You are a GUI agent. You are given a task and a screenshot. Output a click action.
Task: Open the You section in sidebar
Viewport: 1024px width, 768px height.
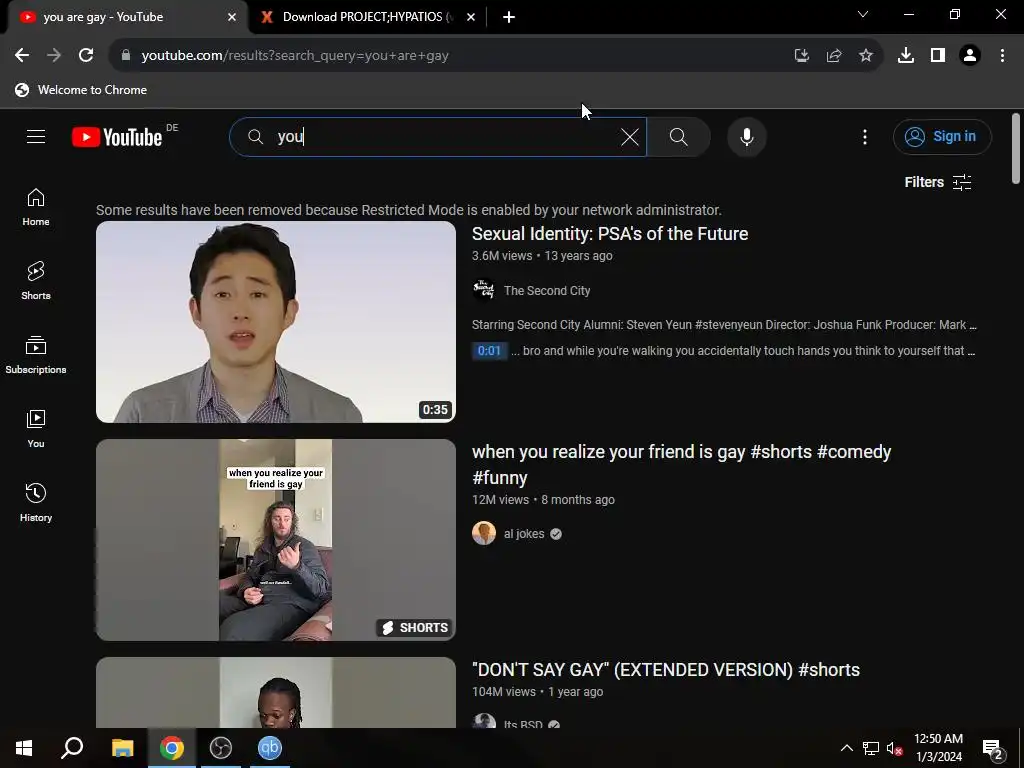pos(36,428)
